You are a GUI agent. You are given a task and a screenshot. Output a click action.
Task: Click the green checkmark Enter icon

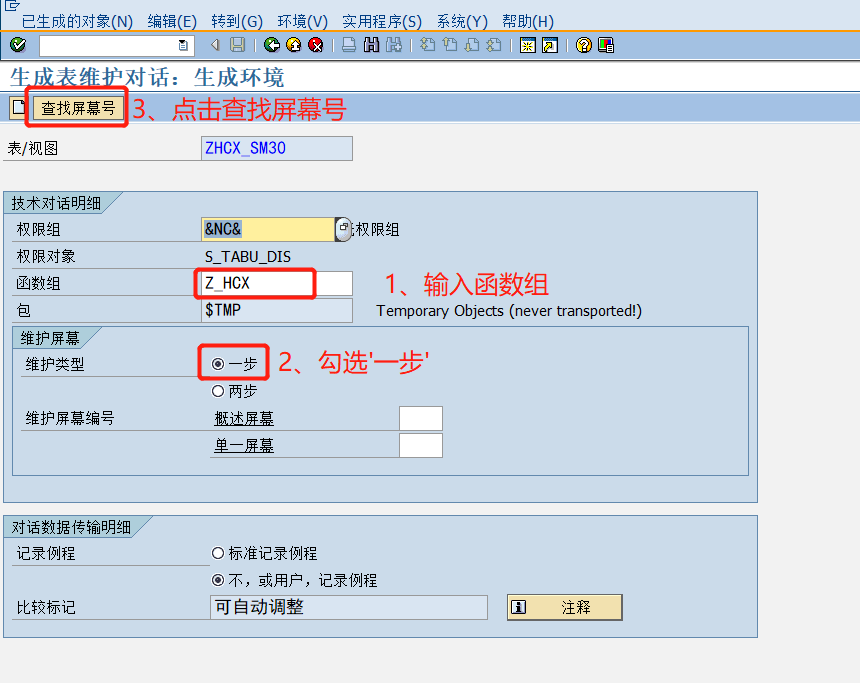point(16,44)
